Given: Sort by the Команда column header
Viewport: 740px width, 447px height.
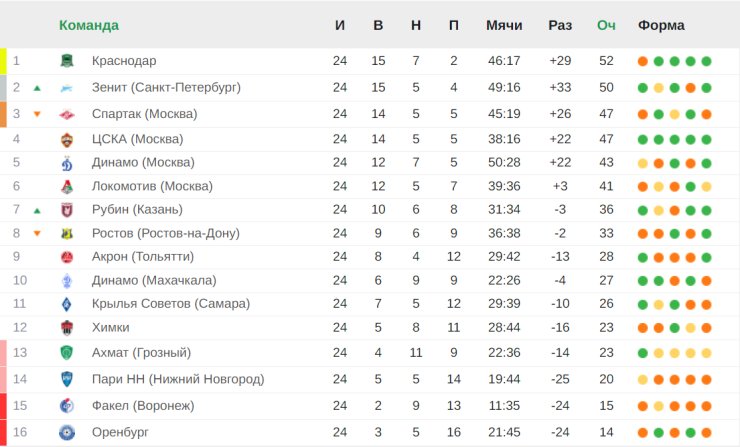Looking at the screenshot, I should (x=89, y=25).
